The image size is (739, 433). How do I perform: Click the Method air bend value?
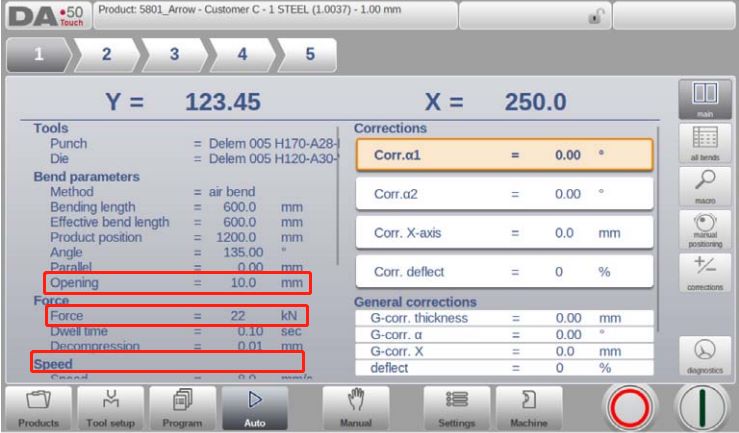click(232, 192)
